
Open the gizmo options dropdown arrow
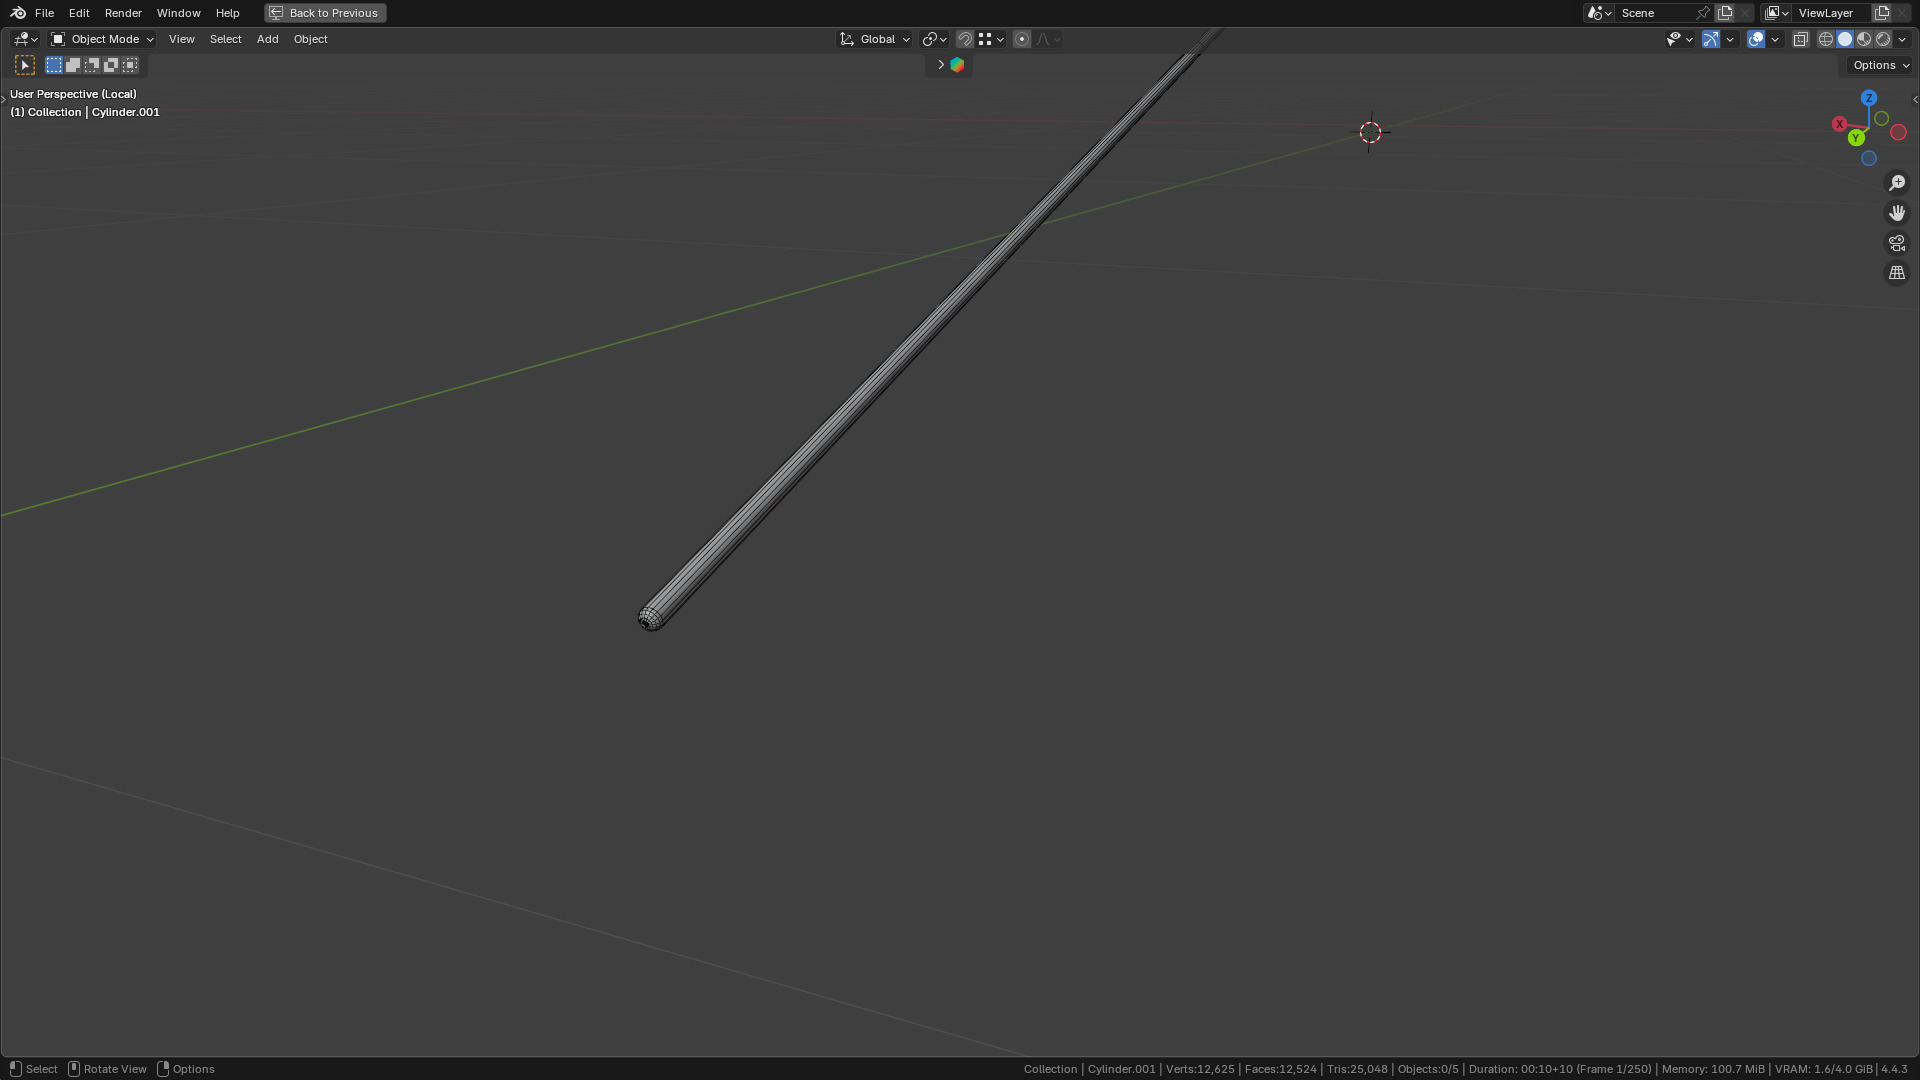point(1730,39)
